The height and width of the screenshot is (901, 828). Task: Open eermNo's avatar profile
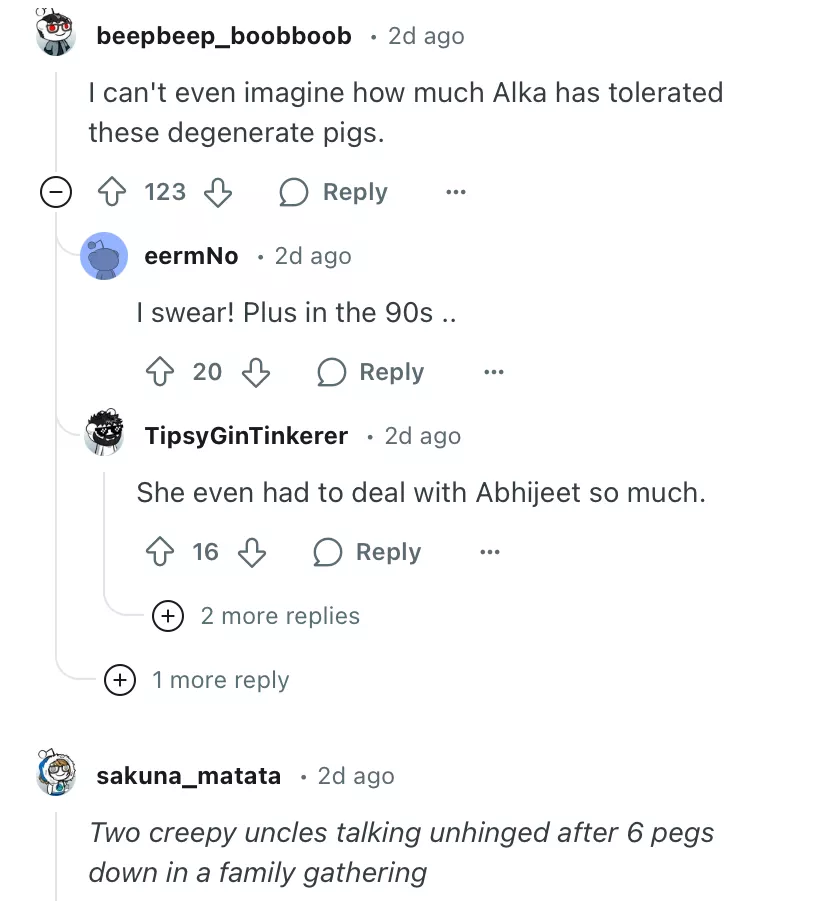point(103,256)
